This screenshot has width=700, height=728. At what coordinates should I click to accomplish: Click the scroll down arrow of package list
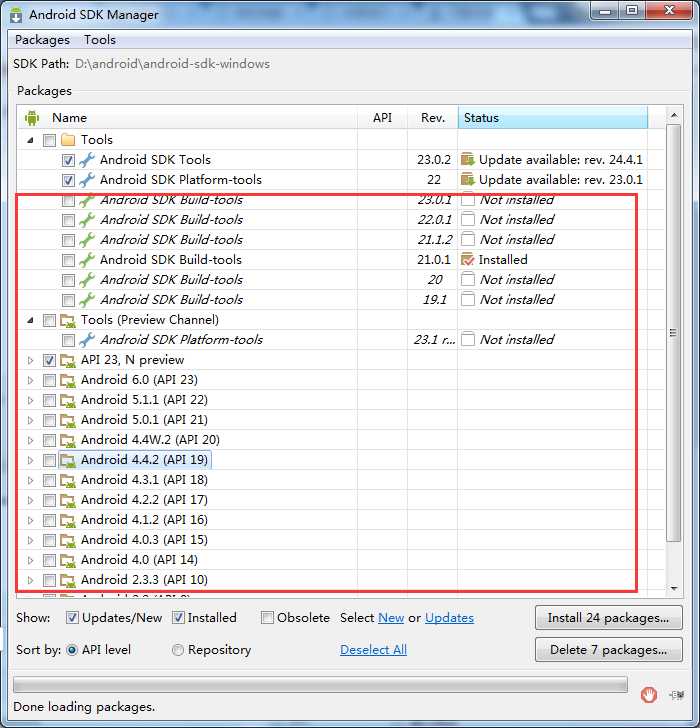(674, 588)
